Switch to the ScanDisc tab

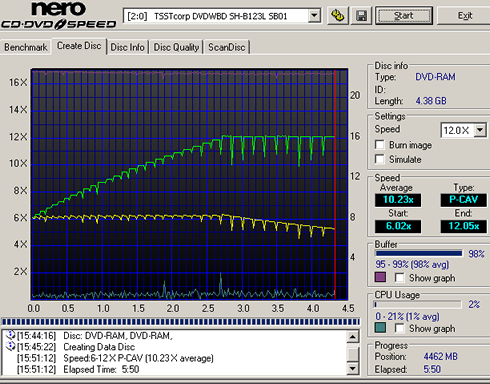(x=227, y=47)
